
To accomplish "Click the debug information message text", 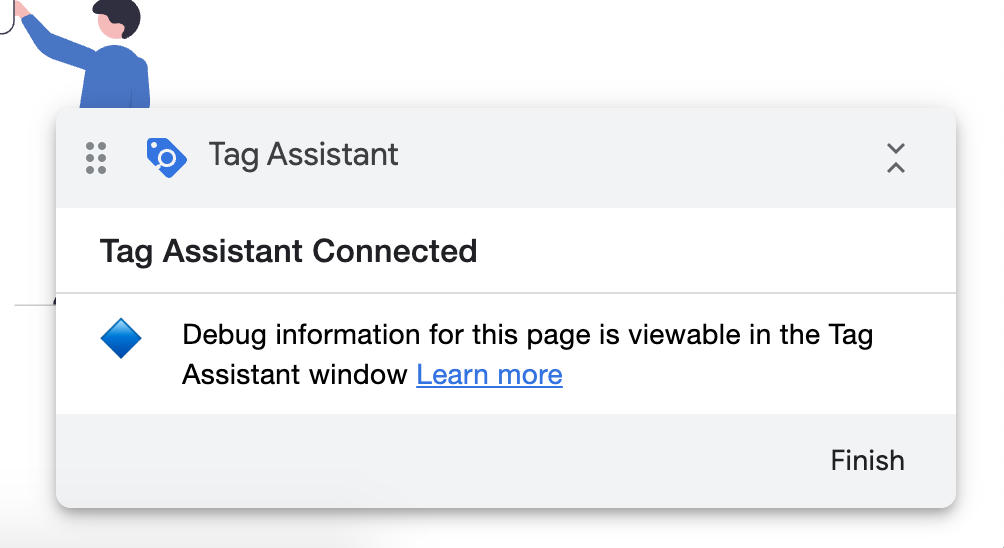I will 527,335.
